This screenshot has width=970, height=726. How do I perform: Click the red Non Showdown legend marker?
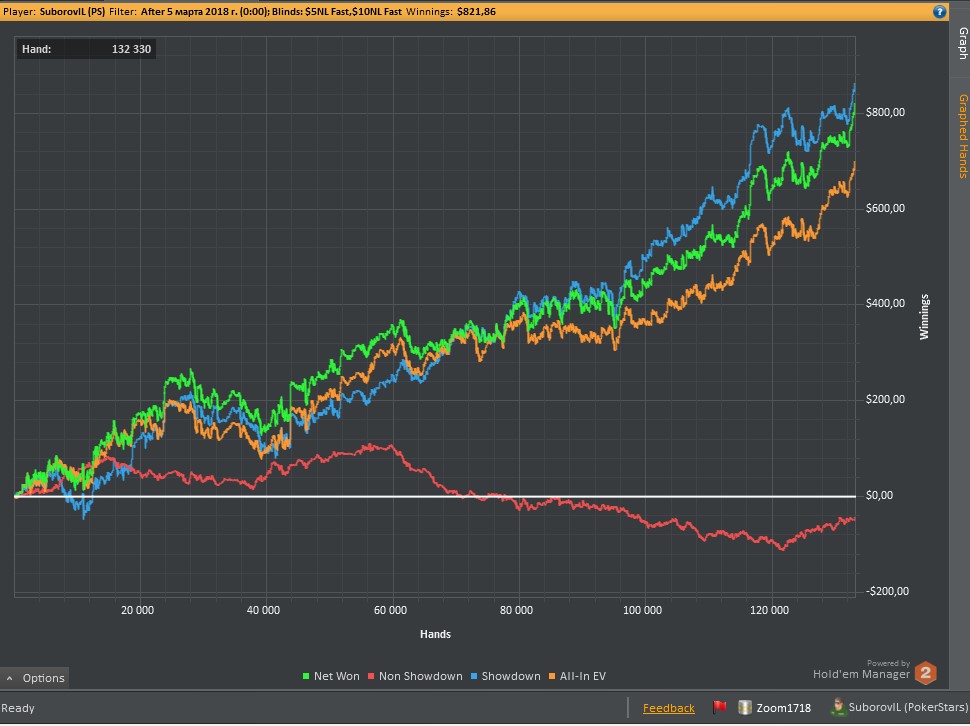click(x=372, y=677)
